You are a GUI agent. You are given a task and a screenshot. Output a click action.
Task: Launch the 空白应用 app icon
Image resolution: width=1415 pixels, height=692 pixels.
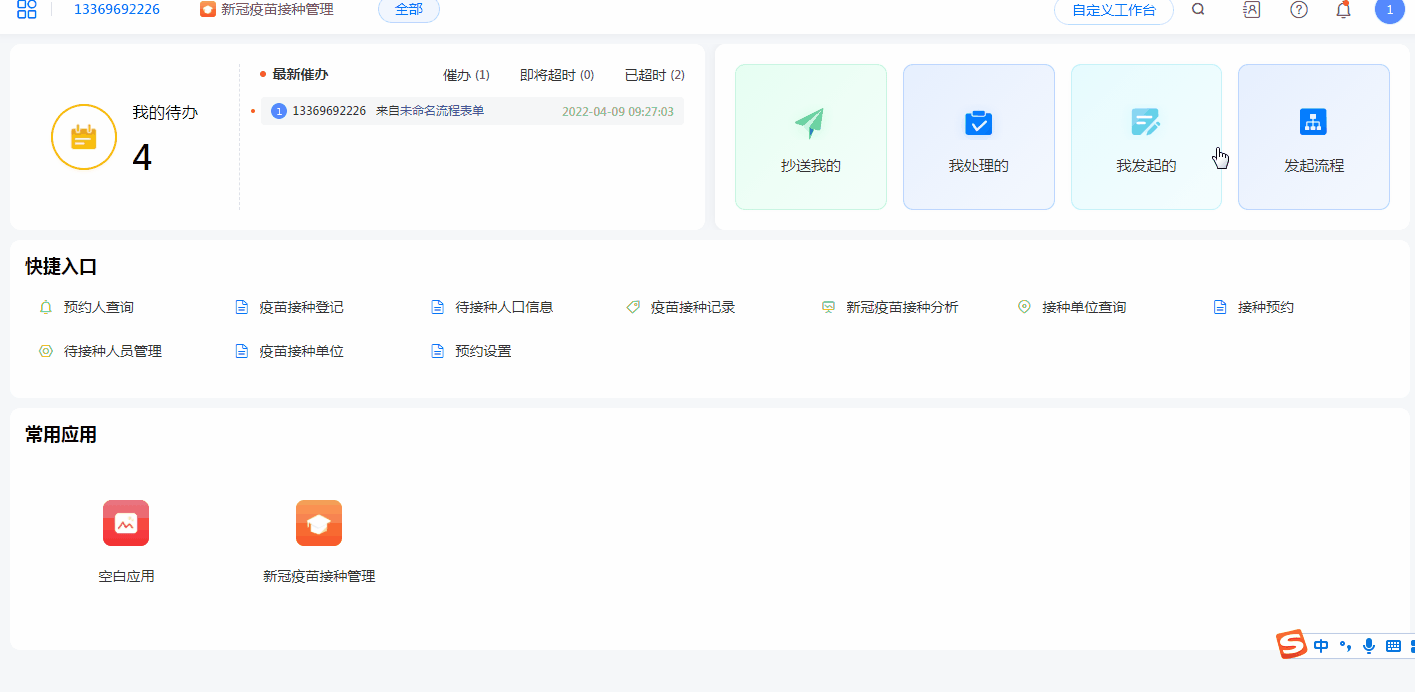[126, 523]
